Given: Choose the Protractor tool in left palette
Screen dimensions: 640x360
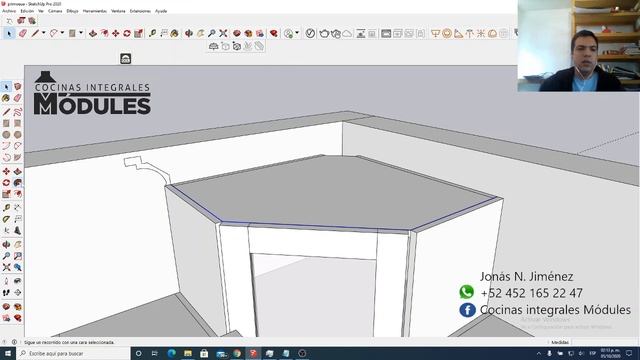Looking at the screenshot, I should (x=6, y=219).
